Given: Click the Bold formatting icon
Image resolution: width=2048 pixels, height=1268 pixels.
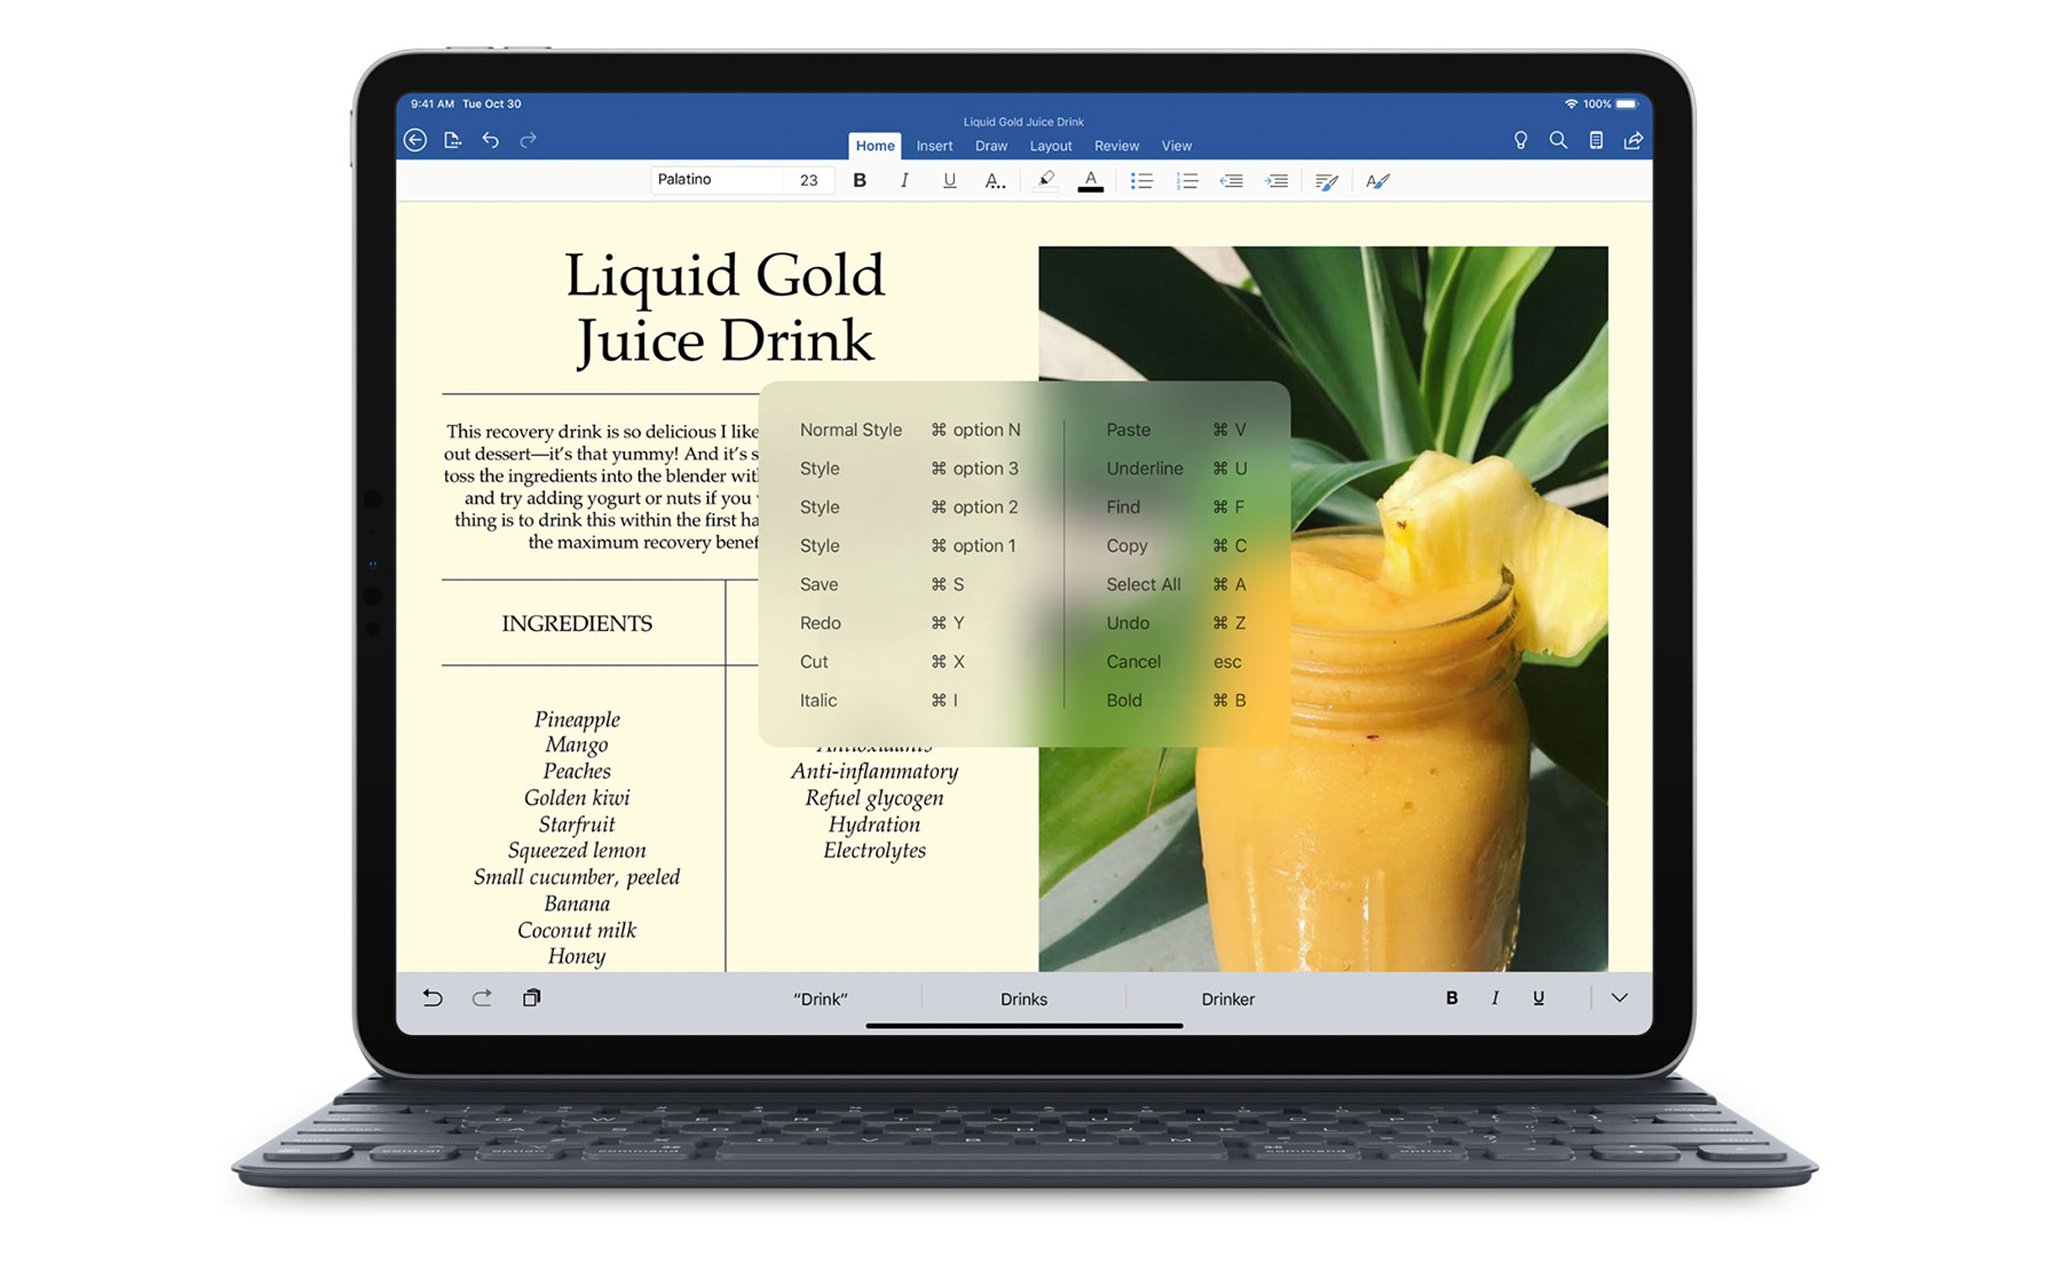Looking at the screenshot, I should click(854, 180).
